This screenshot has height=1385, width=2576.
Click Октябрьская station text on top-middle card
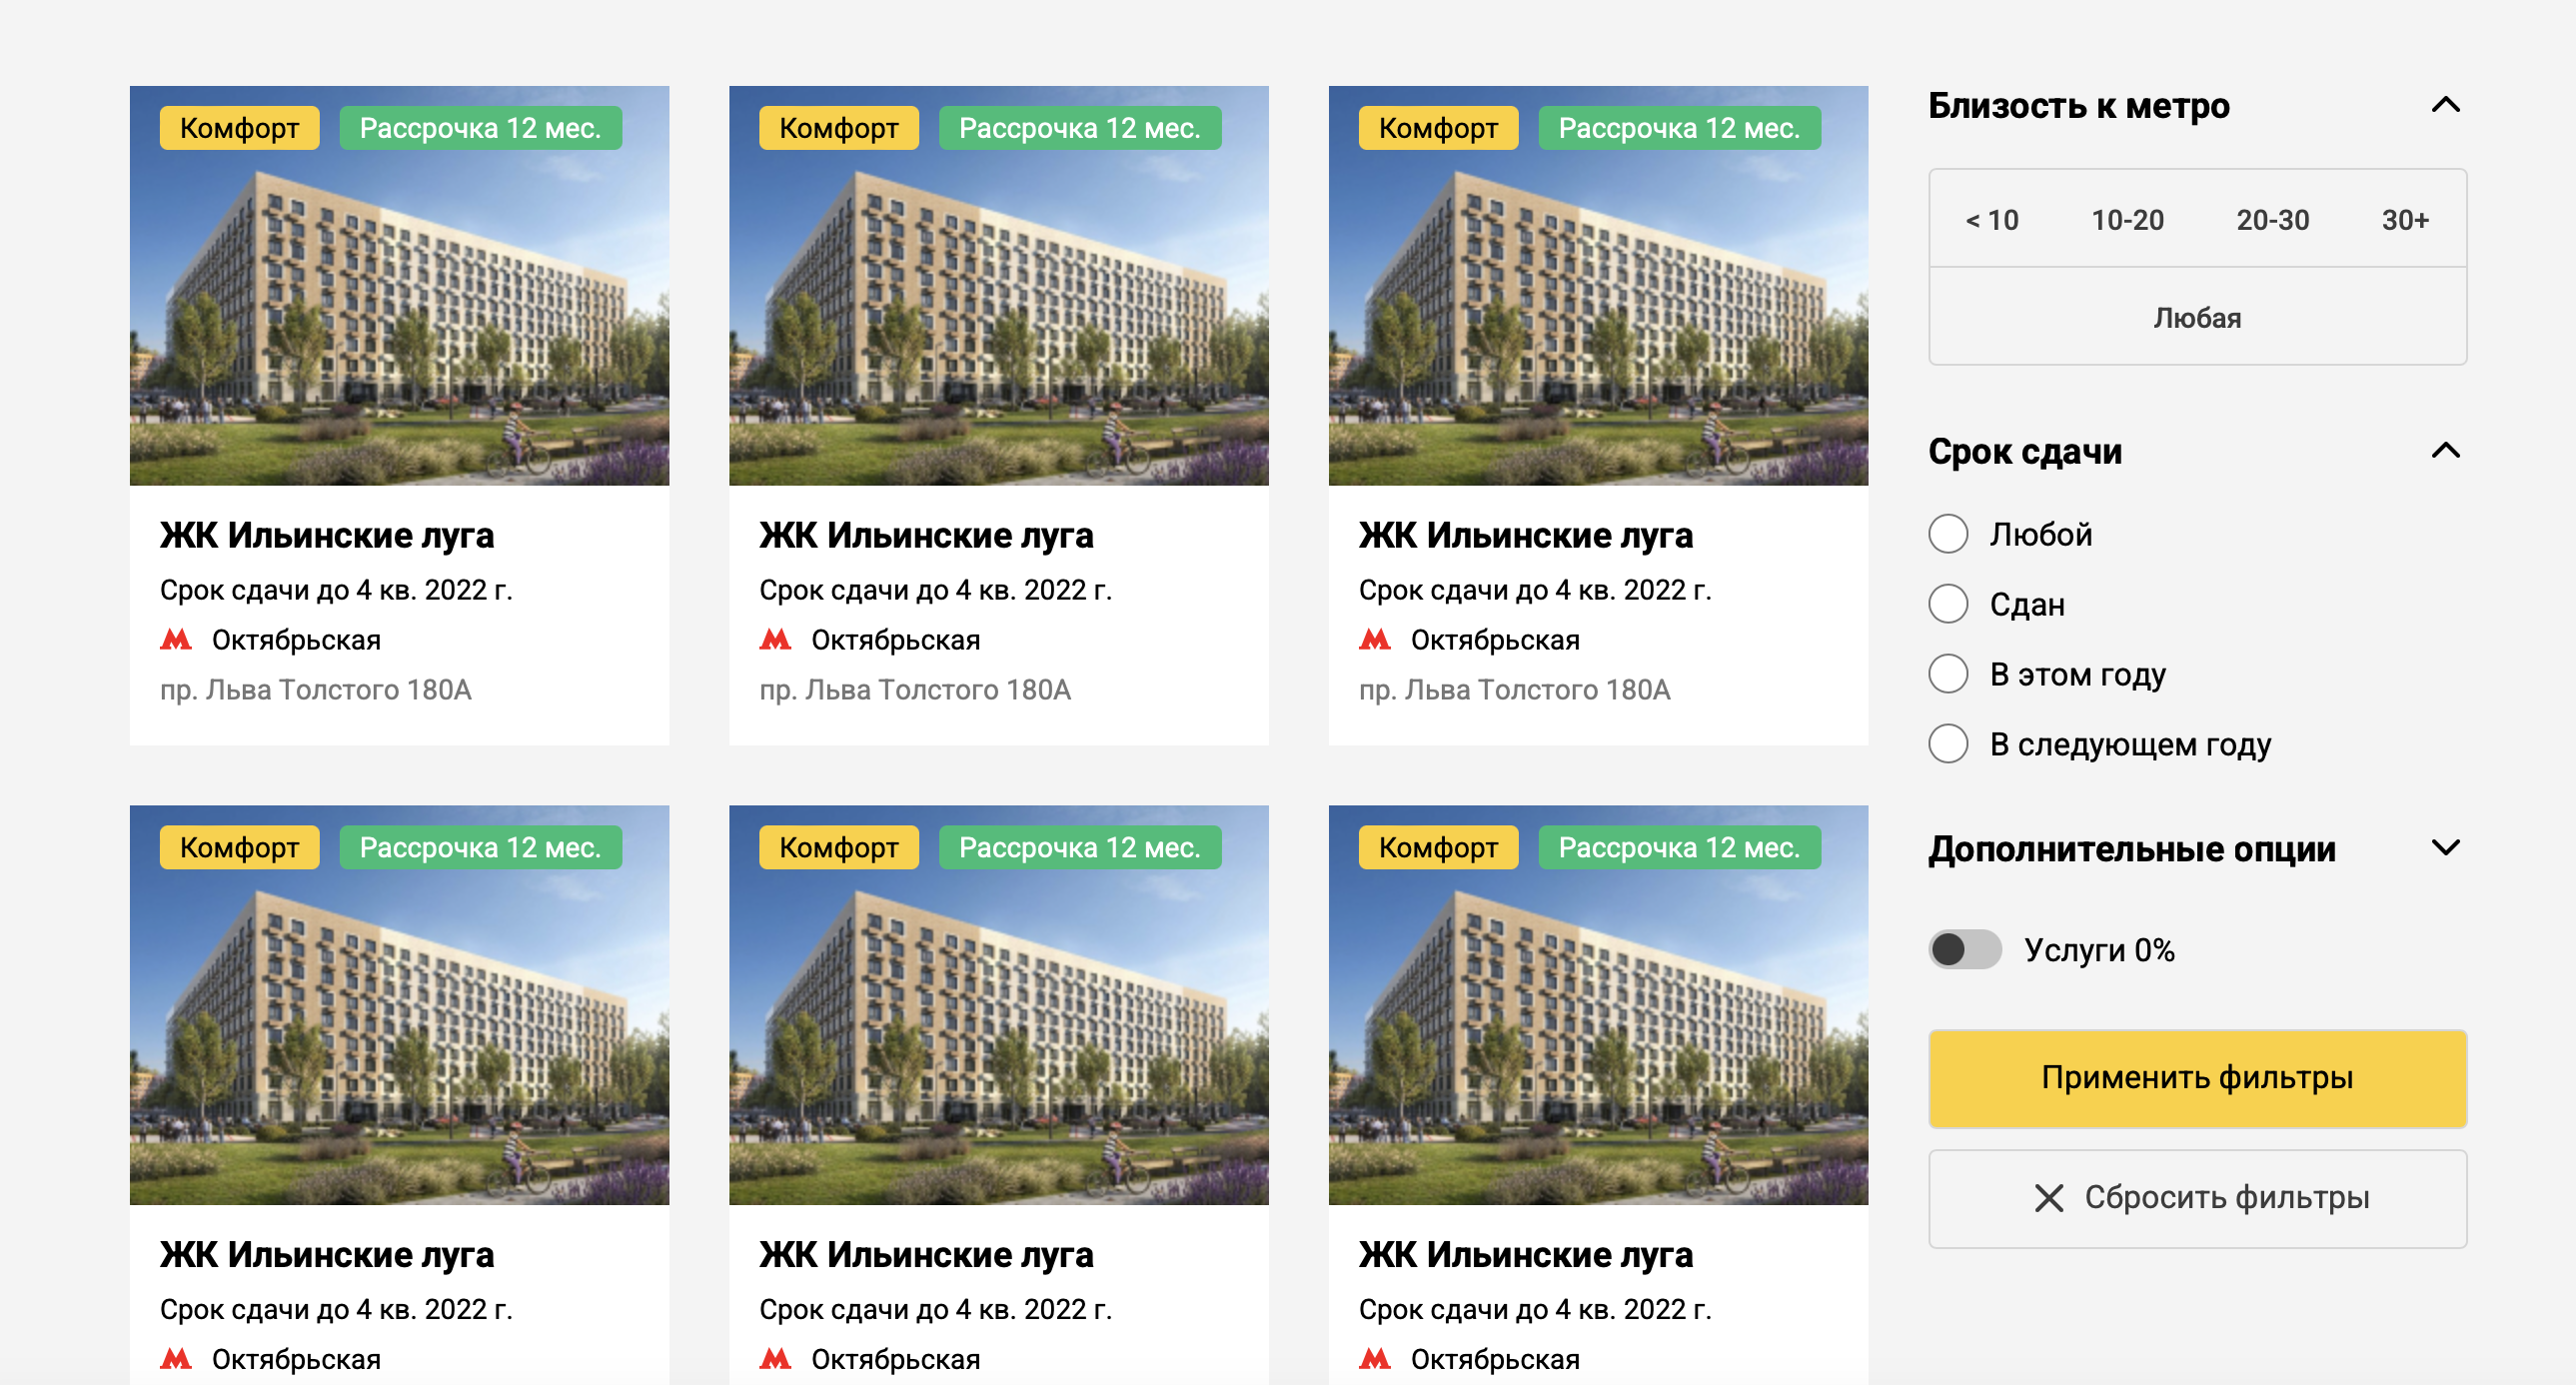coord(895,639)
